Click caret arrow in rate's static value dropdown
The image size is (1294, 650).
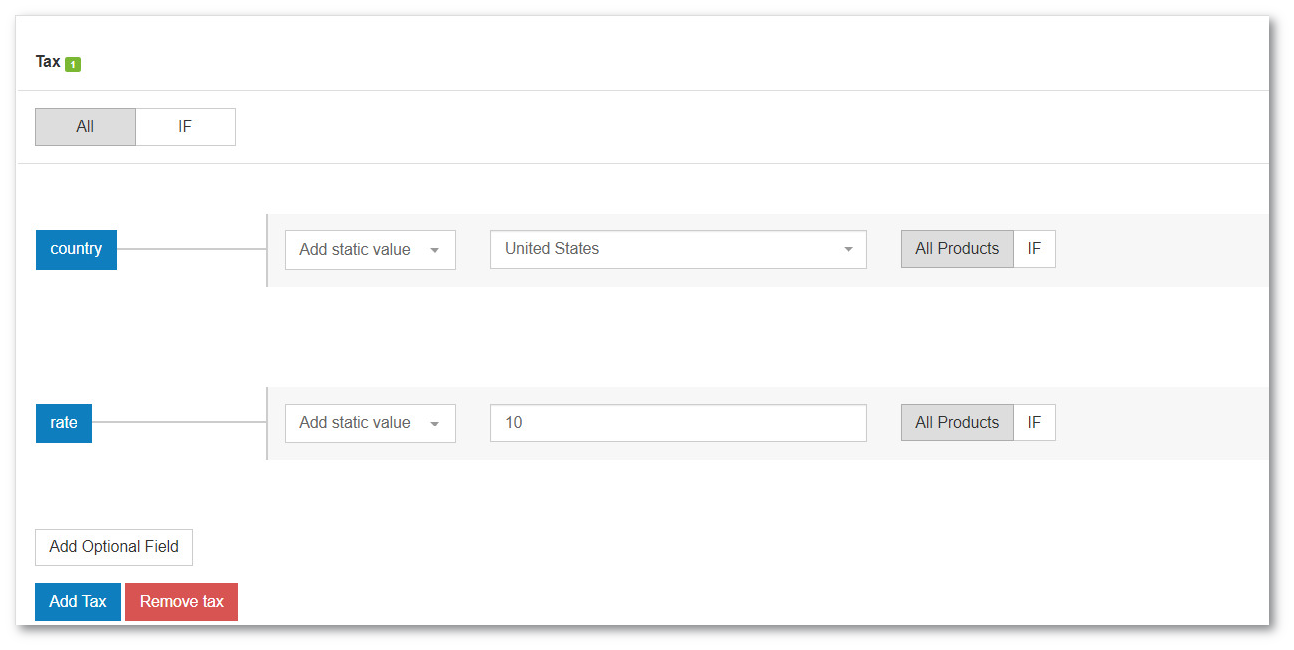(x=434, y=423)
